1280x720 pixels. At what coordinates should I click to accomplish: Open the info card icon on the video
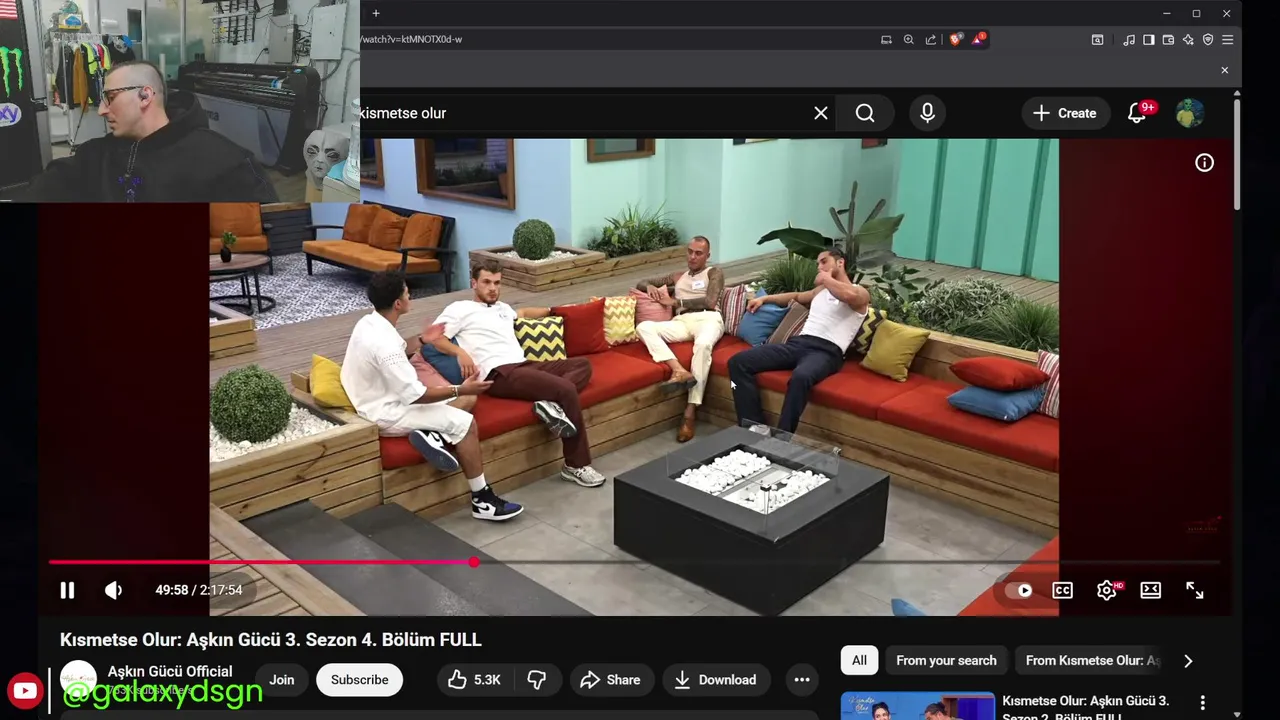[1204, 163]
